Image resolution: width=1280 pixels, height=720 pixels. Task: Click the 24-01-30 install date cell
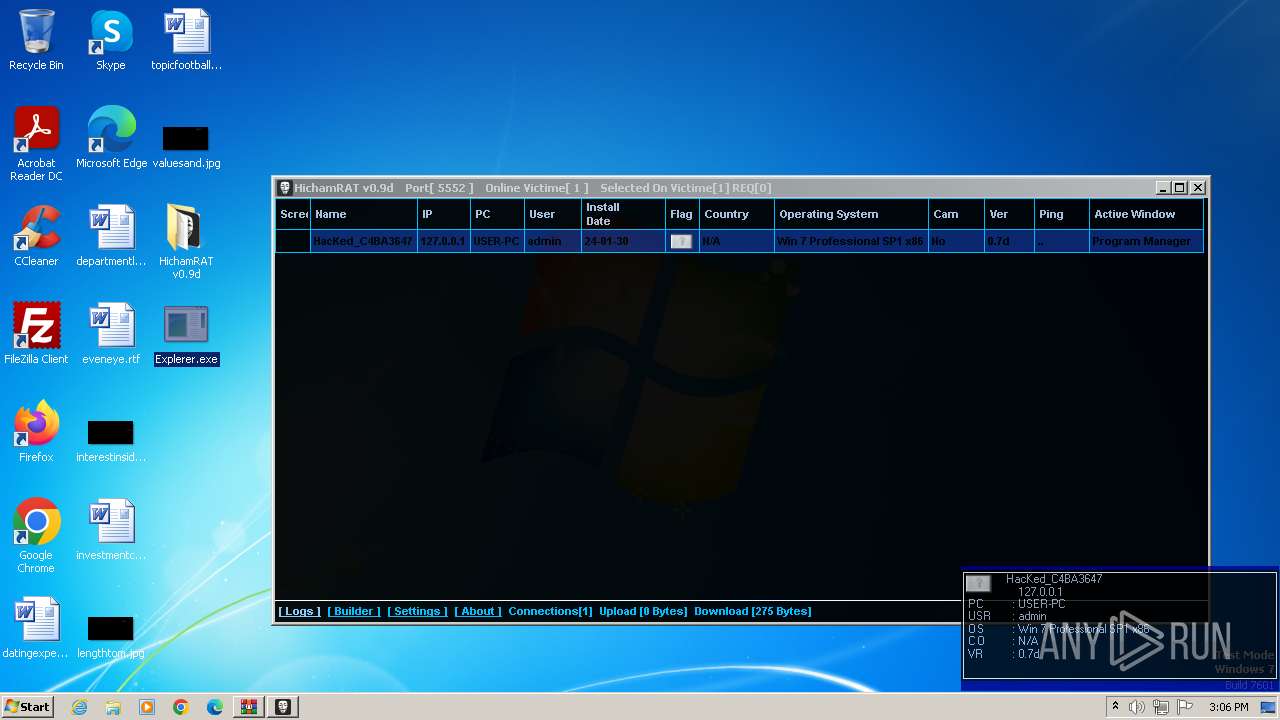click(623, 241)
